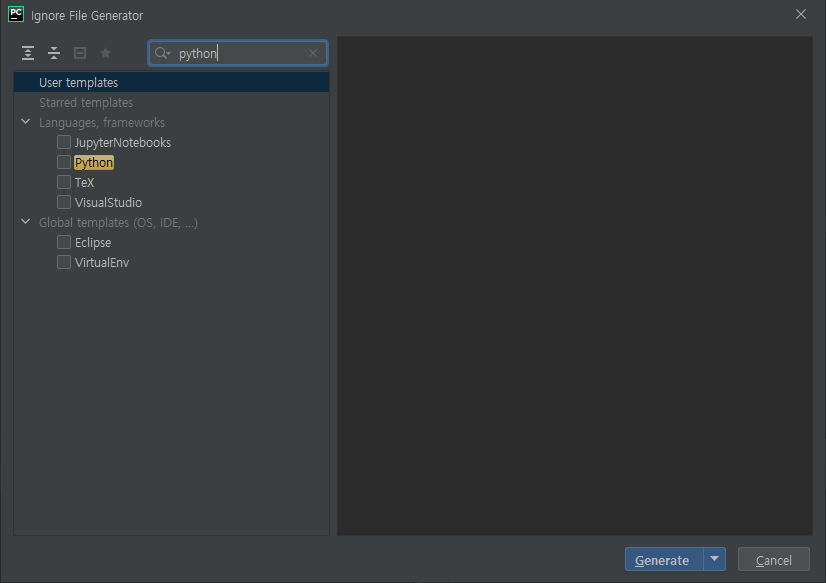
Task: Collapse the Languages, frameworks group
Action: [25, 122]
